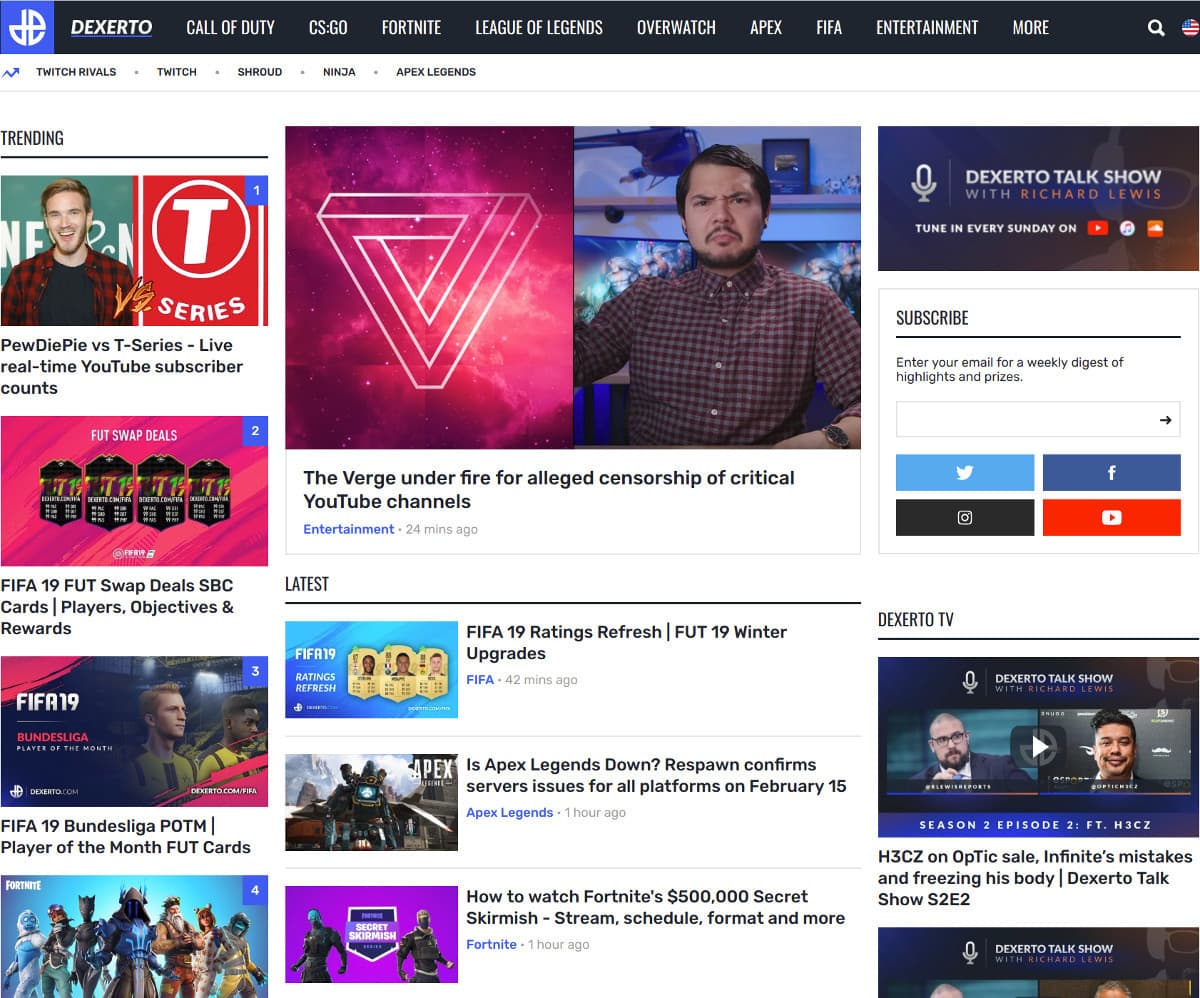1200x998 pixels.
Task: Open Apex Legends server thumbnail
Action: coord(371,802)
